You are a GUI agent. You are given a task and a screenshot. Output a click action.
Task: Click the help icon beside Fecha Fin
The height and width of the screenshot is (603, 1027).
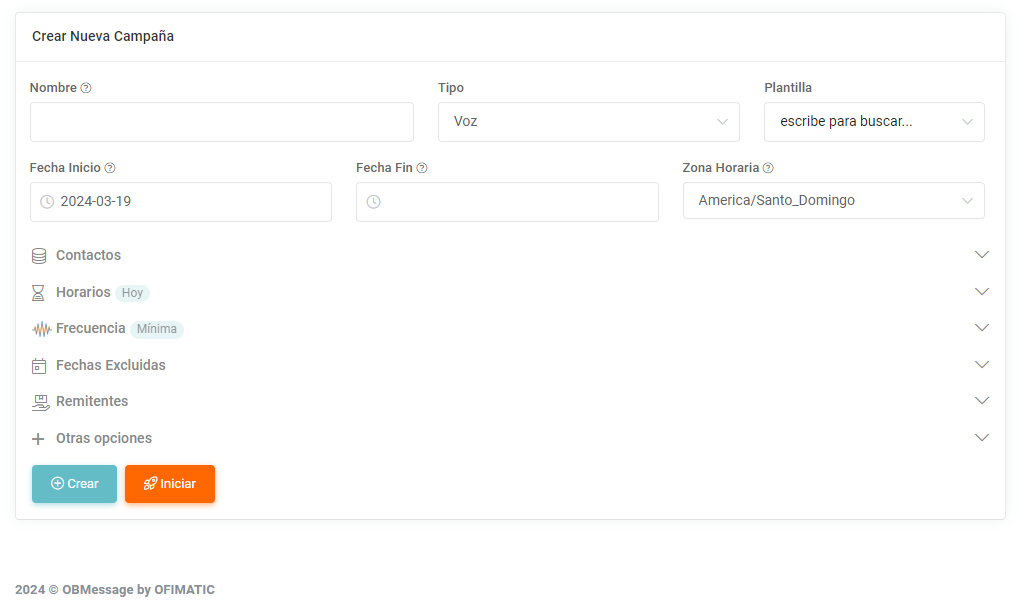422,168
